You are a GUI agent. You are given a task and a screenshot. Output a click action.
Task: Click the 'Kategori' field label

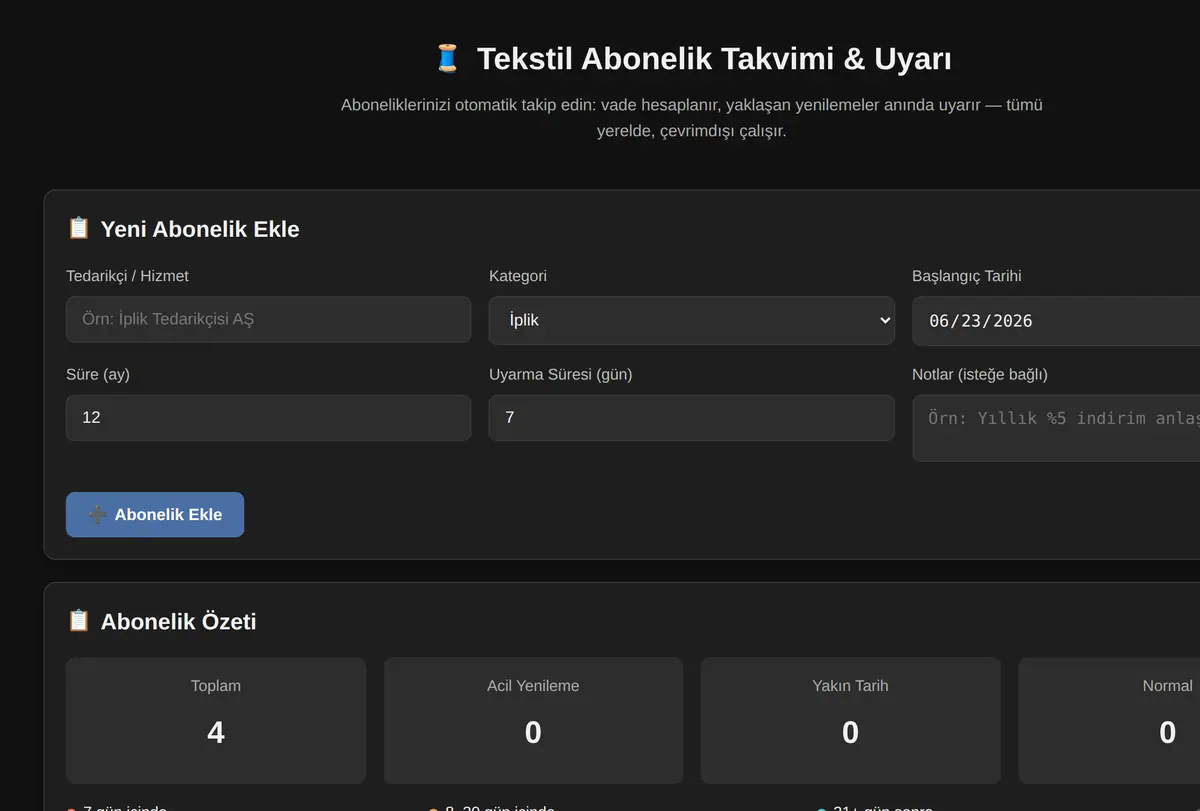coord(518,276)
